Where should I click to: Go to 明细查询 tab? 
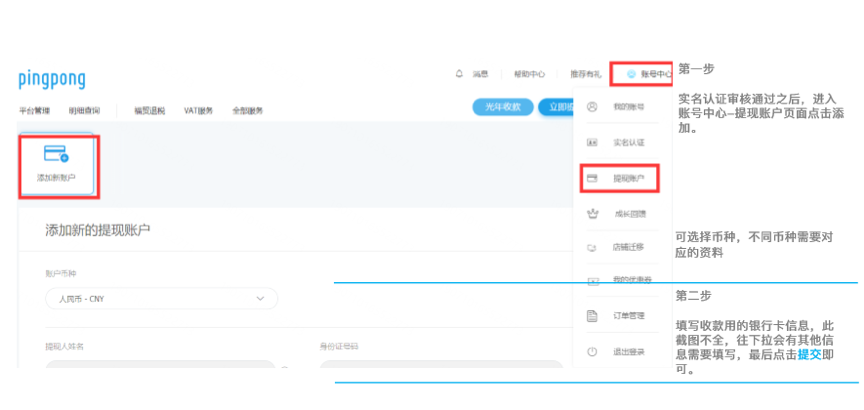[x=84, y=111]
